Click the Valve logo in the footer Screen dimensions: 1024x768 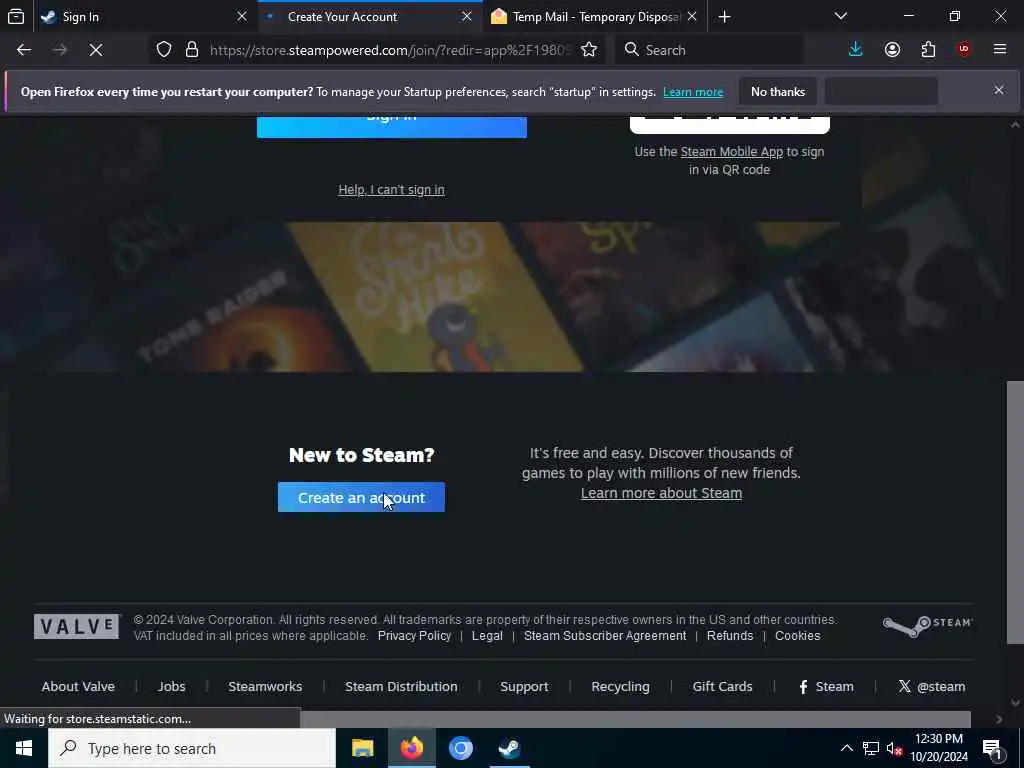pos(77,627)
